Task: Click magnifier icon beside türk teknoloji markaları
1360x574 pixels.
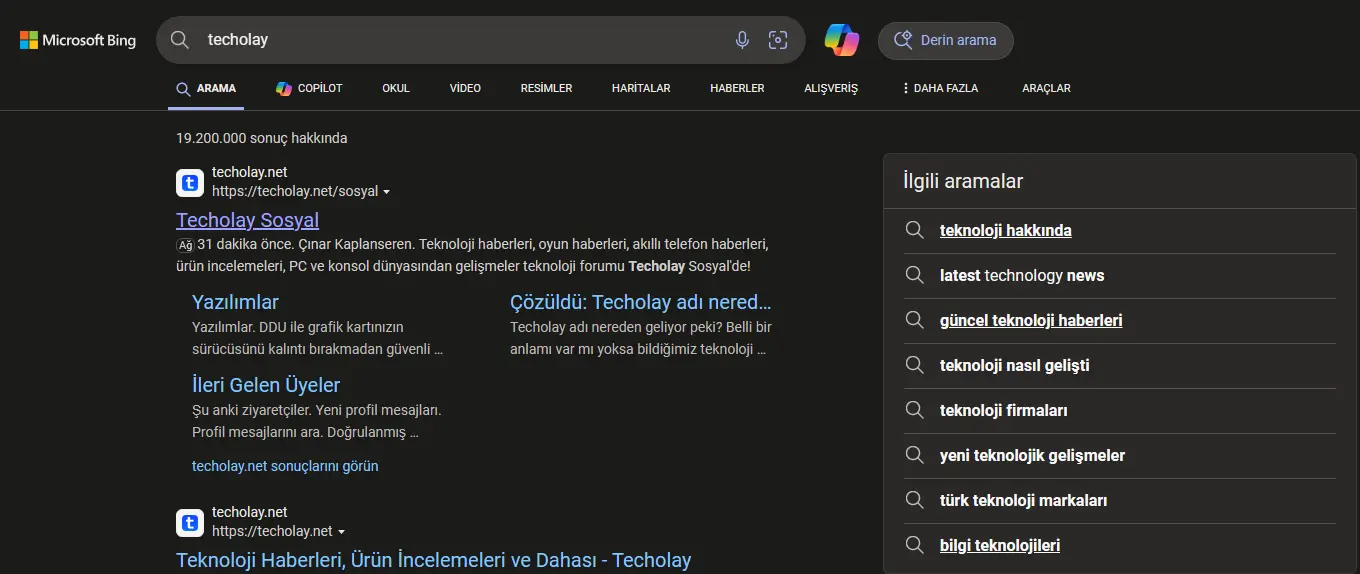Action: click(x=914, y=500)
